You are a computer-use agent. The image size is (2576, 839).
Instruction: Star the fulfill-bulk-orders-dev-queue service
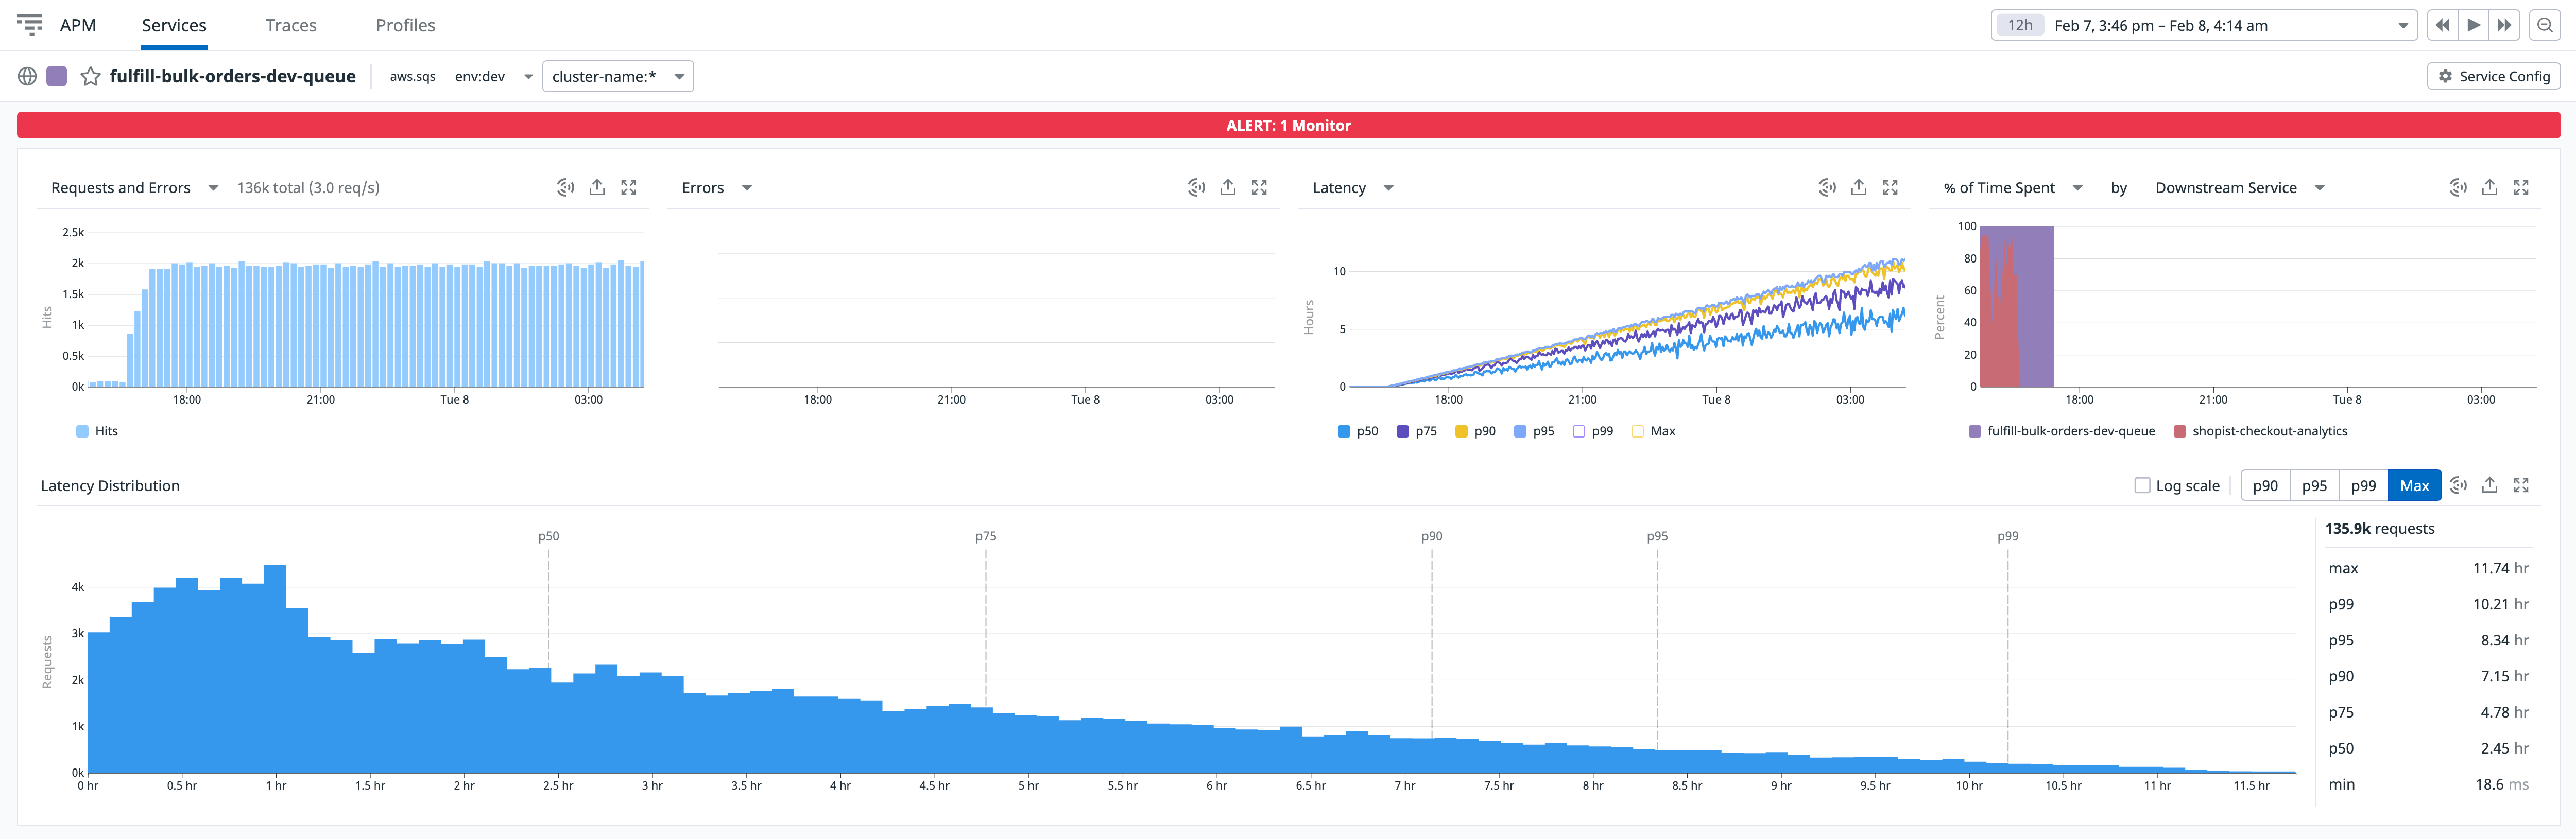(x=90, y=76)
